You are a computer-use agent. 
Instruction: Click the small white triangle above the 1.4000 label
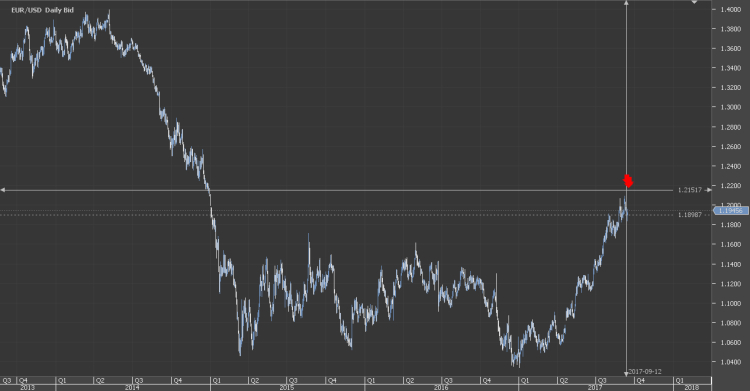(694, 2)
